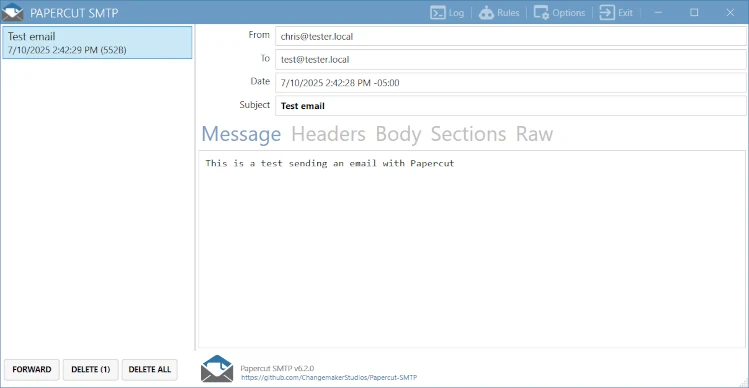Image resolution: width=749 pixels, height=388 pixels.
Task: Close the Papercut SMTP window
Action: pyautogui.click(x=730, y=13)
